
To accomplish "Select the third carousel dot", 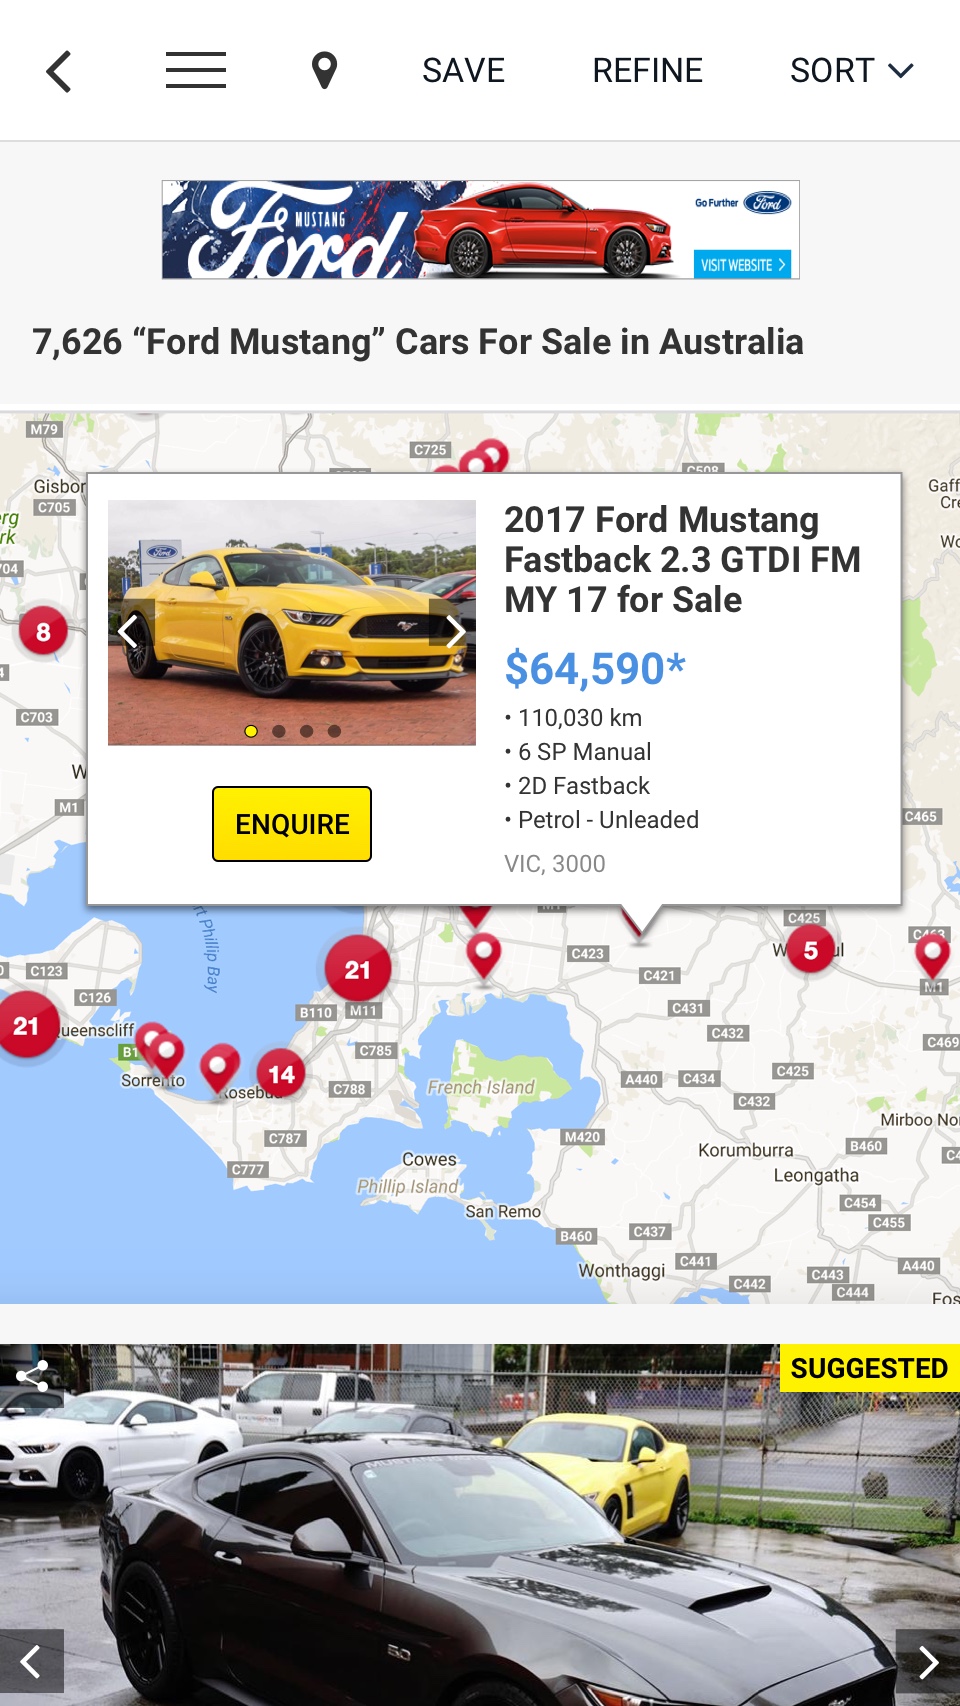I will tap(307, 731).
